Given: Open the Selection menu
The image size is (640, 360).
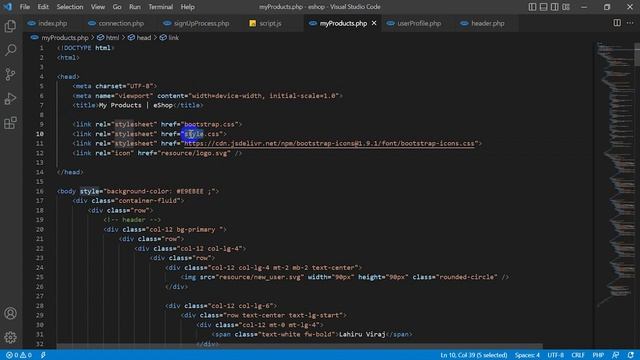Looking at the screenshot, I should 70,7.
